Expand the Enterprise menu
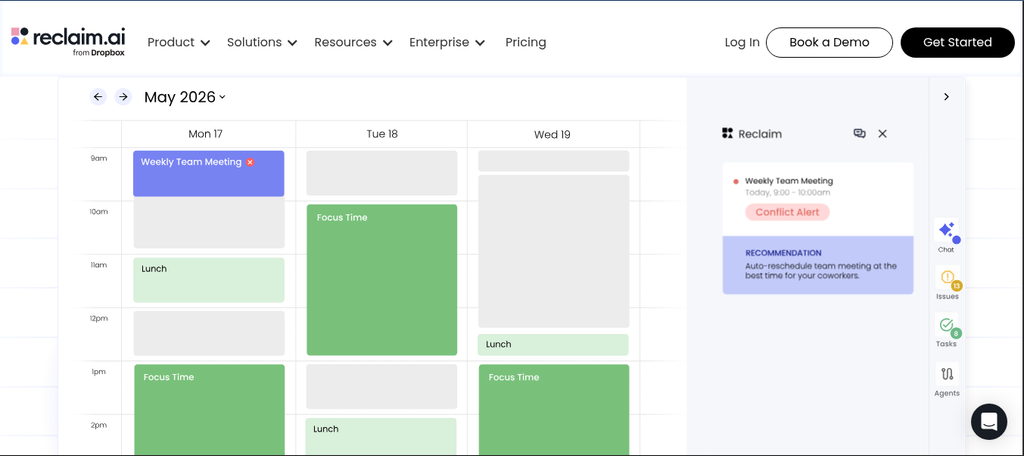 447,42
